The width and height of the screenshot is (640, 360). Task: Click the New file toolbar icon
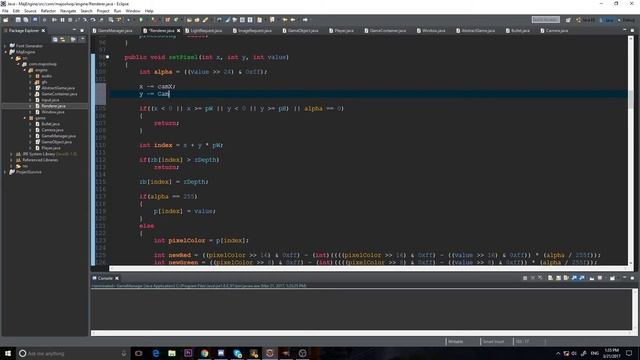click(6, 20)
